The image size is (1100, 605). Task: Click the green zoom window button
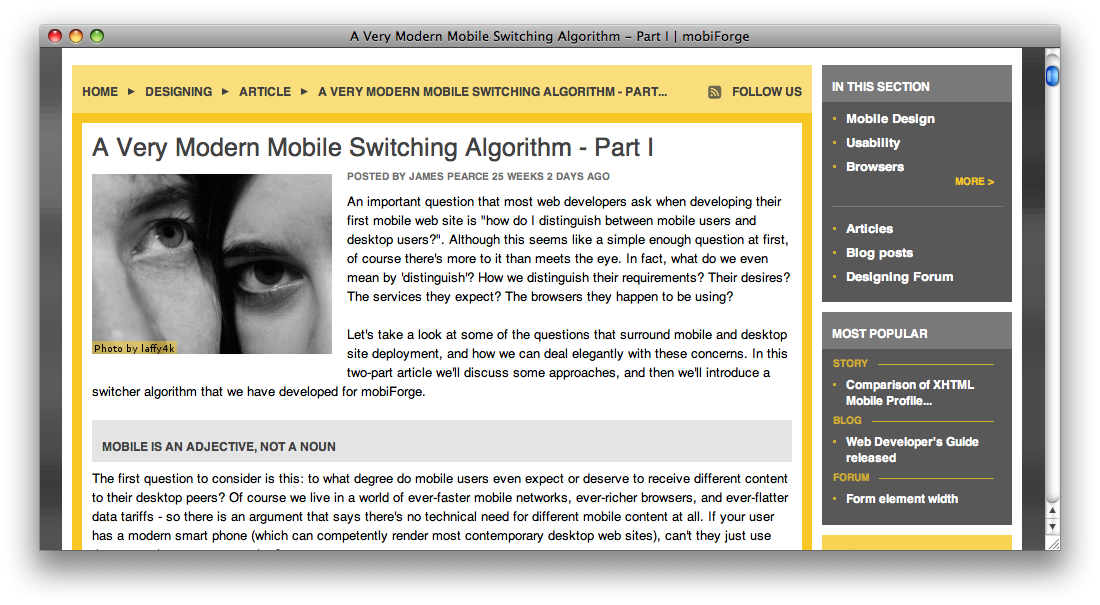click(97, 36)
